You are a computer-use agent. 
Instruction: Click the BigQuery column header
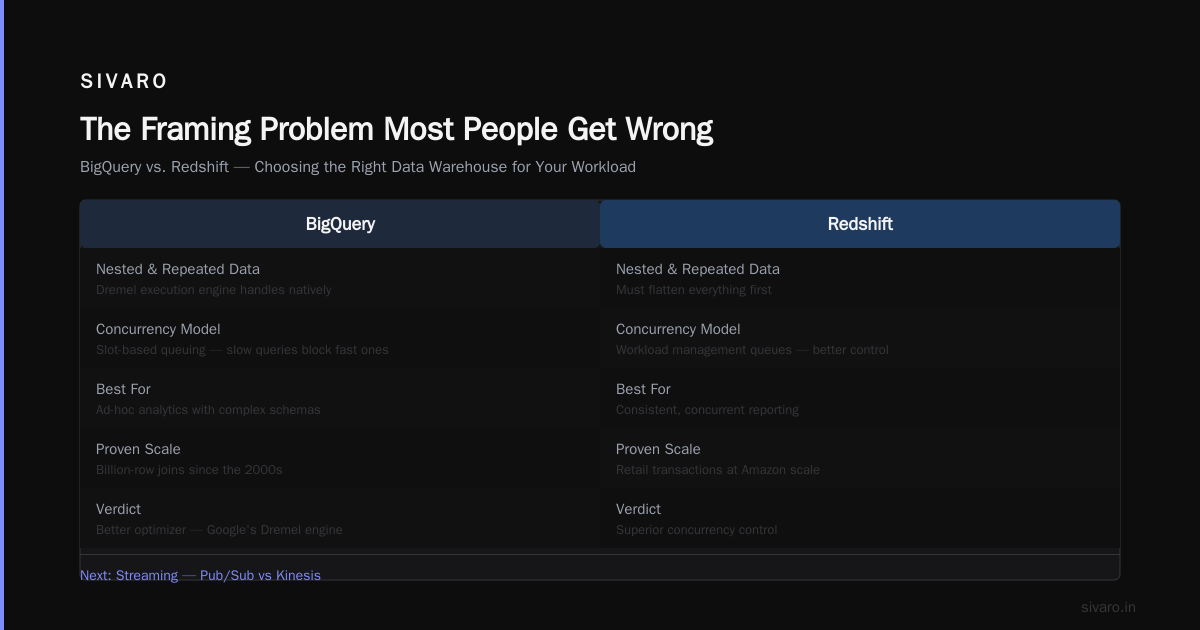pyautogui.click(x=340, y=224)
